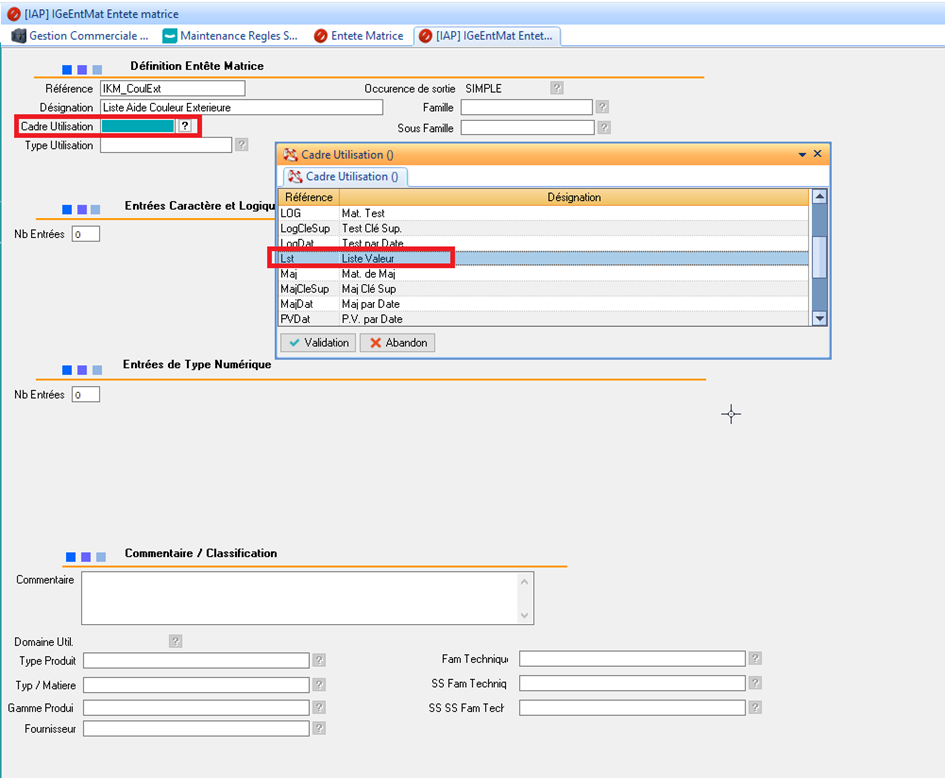The width and height of the screenshot is (945, 779).
Task: Select the MajCleSup row in the list
Action: 543,289
